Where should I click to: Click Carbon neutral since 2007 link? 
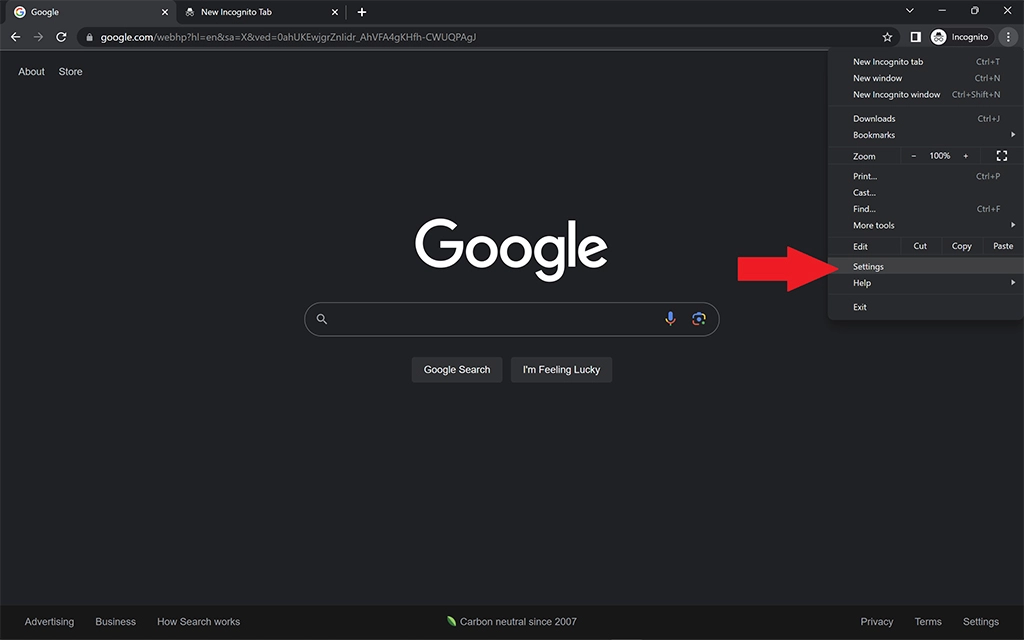coord(511,622)
